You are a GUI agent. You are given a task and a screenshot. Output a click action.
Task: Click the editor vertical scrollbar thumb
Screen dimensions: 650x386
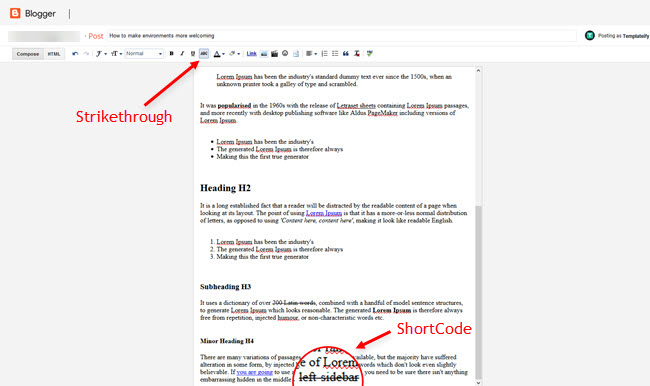[x=478, y=292]
